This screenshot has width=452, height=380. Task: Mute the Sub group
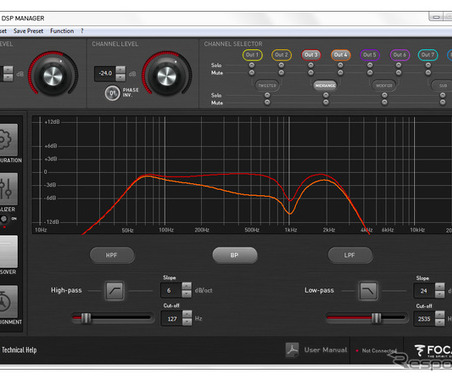click(443, 102)
